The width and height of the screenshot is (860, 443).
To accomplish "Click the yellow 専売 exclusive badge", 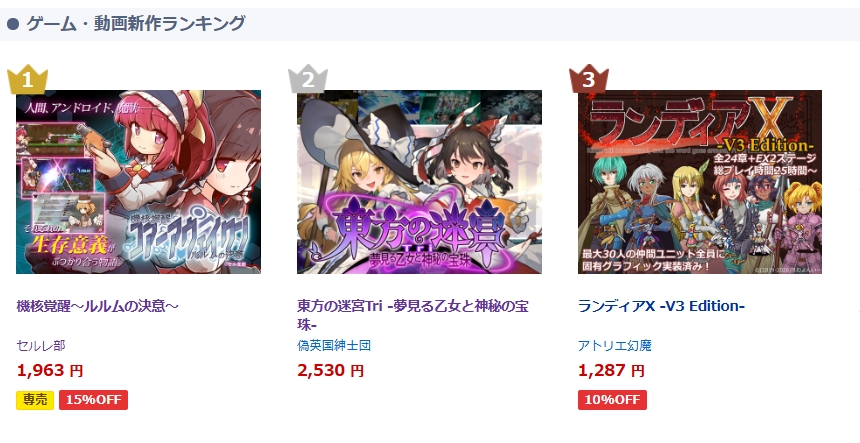I will tap(35, 400).
